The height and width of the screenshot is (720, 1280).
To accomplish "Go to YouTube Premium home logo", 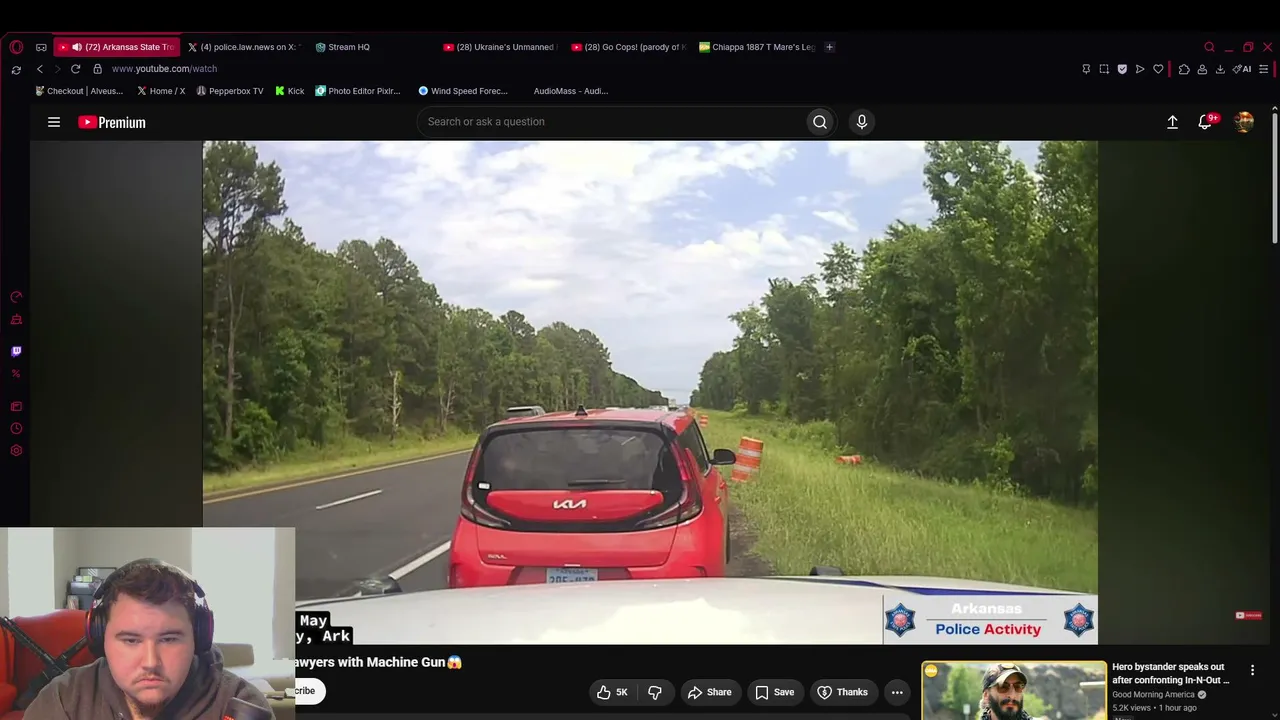I will point(112,122).
